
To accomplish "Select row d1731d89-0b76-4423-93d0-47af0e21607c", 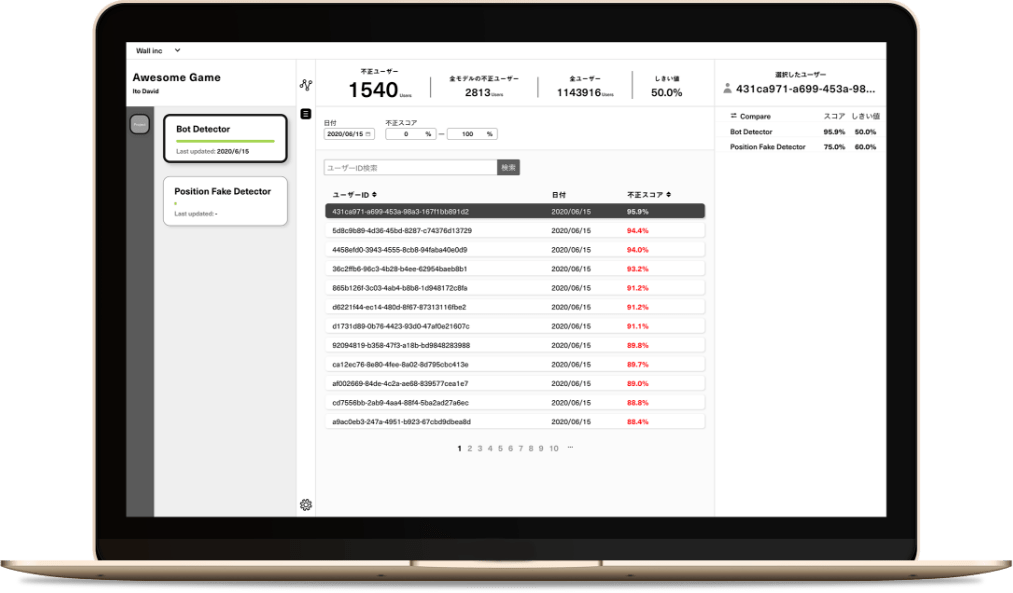I will click(x=515, y=326).
